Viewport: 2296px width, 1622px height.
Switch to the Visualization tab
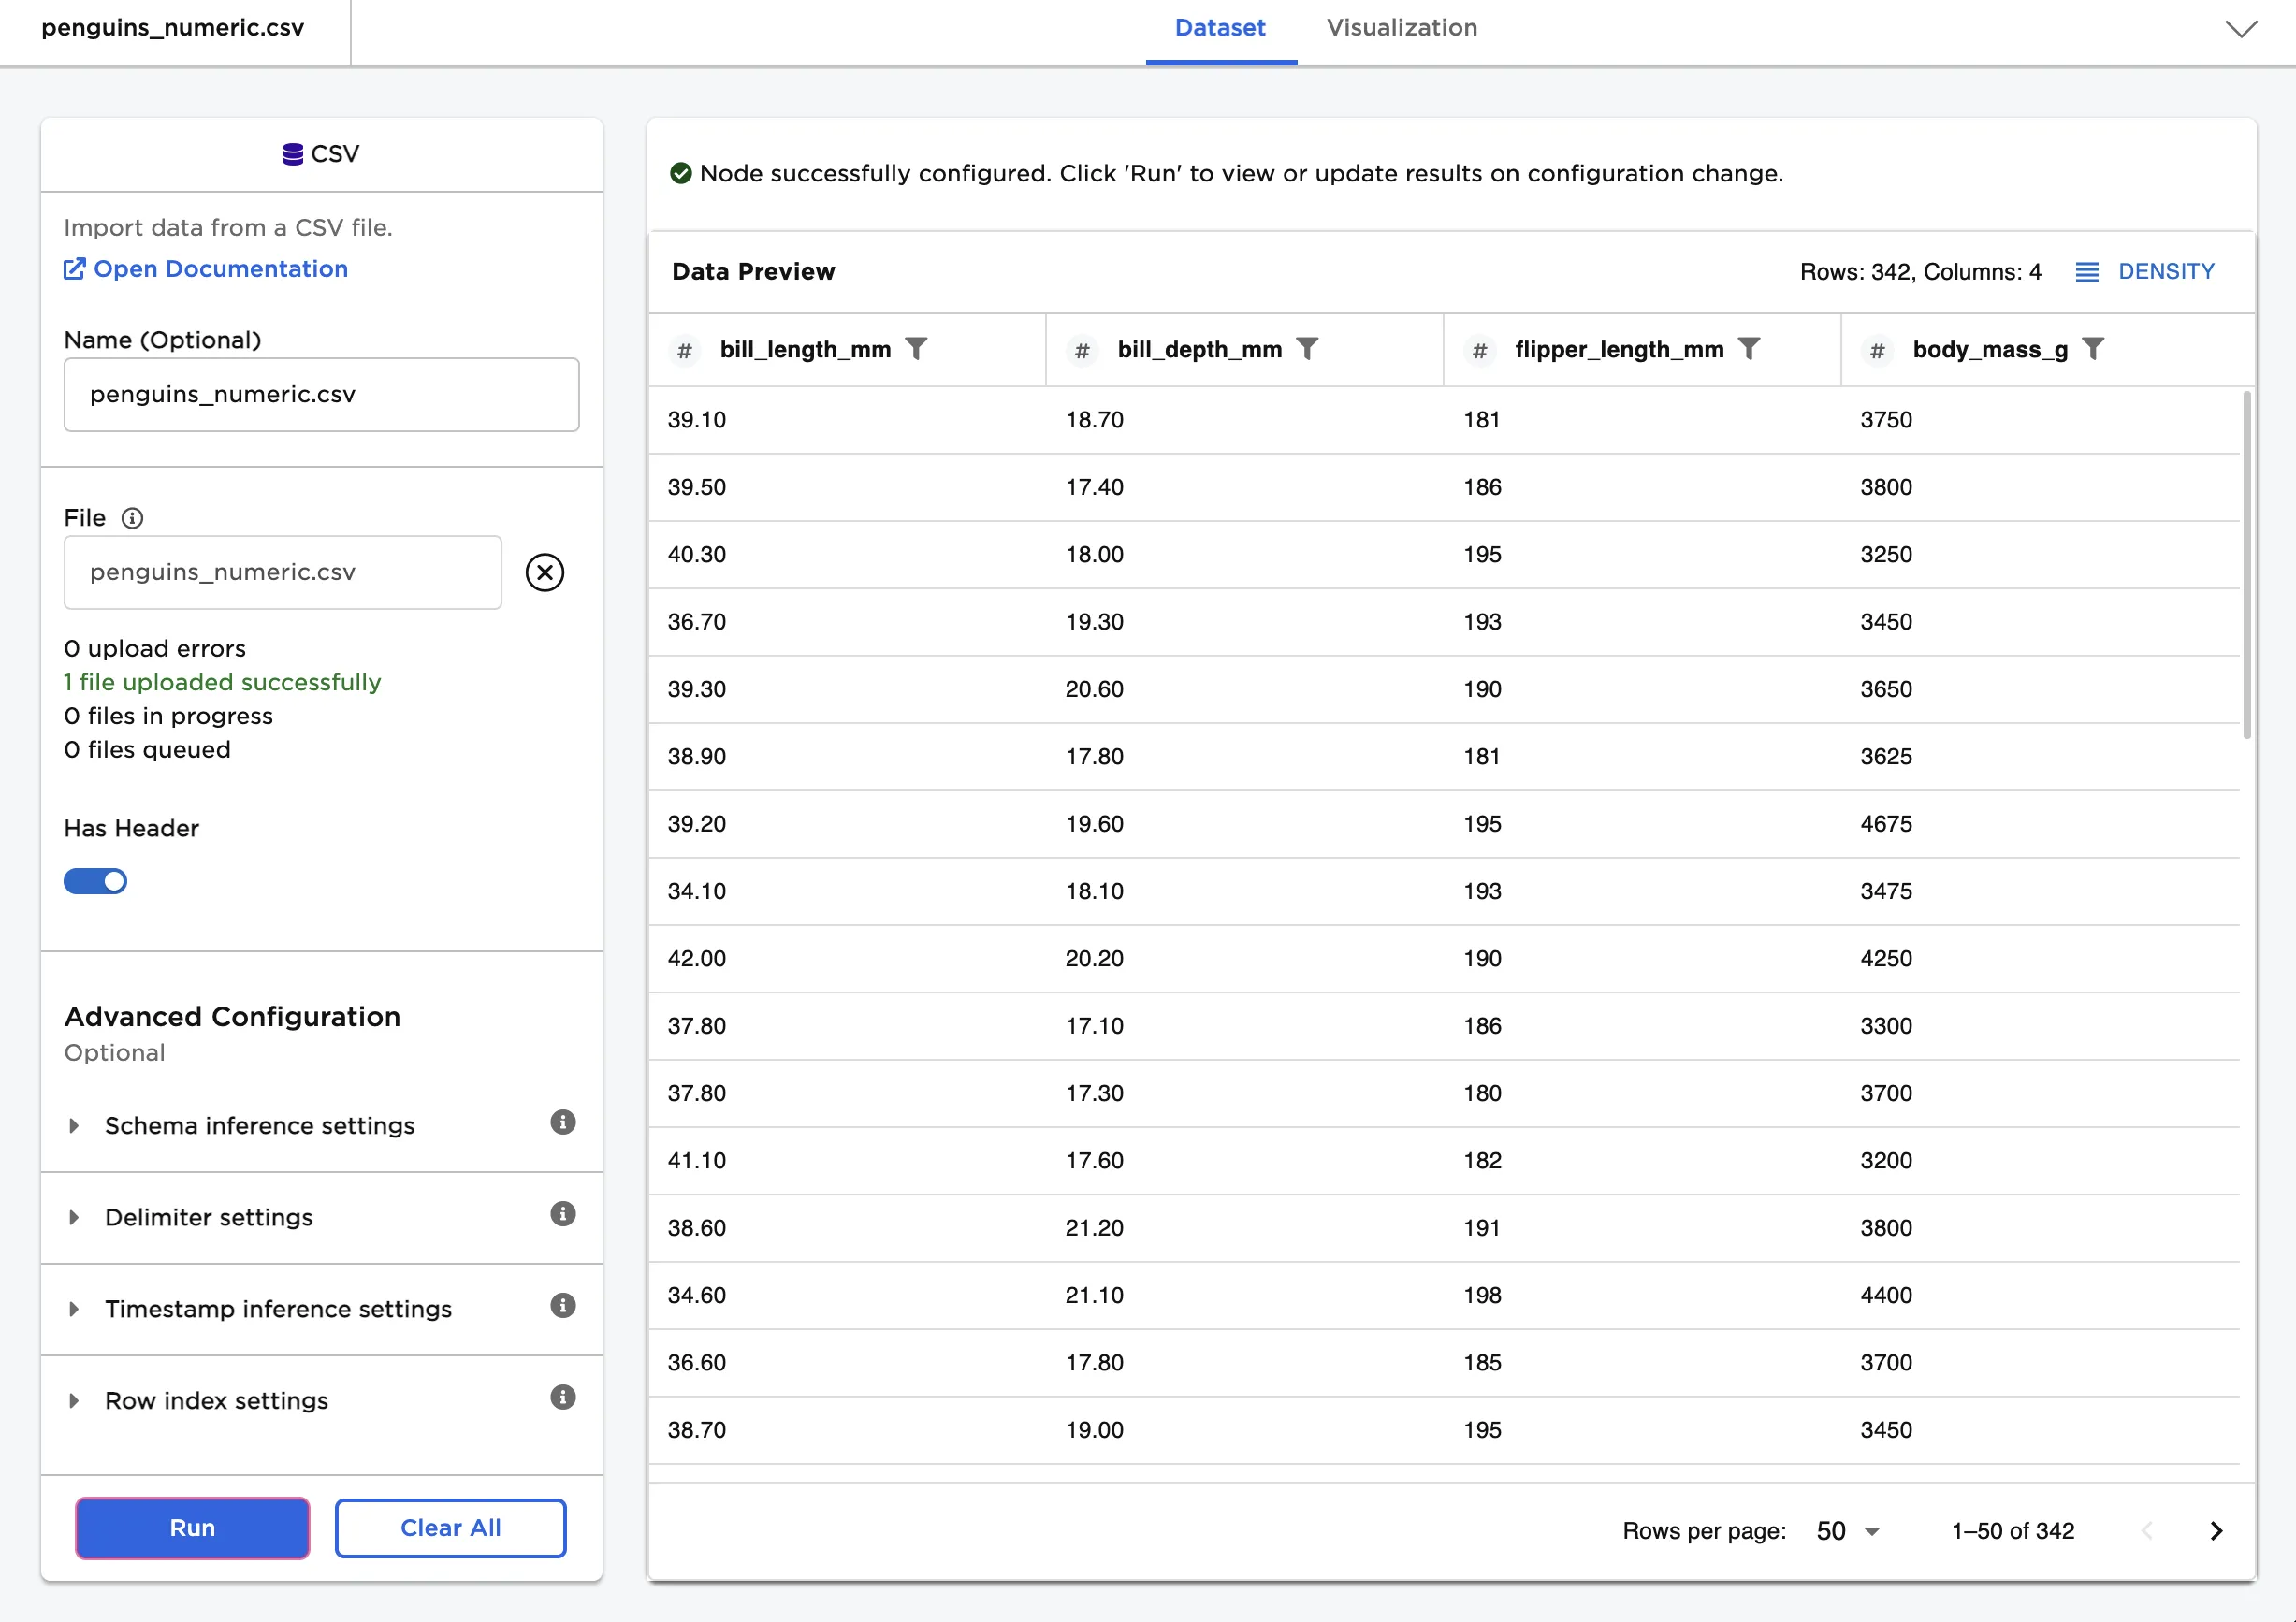(x=1401, y=28)
